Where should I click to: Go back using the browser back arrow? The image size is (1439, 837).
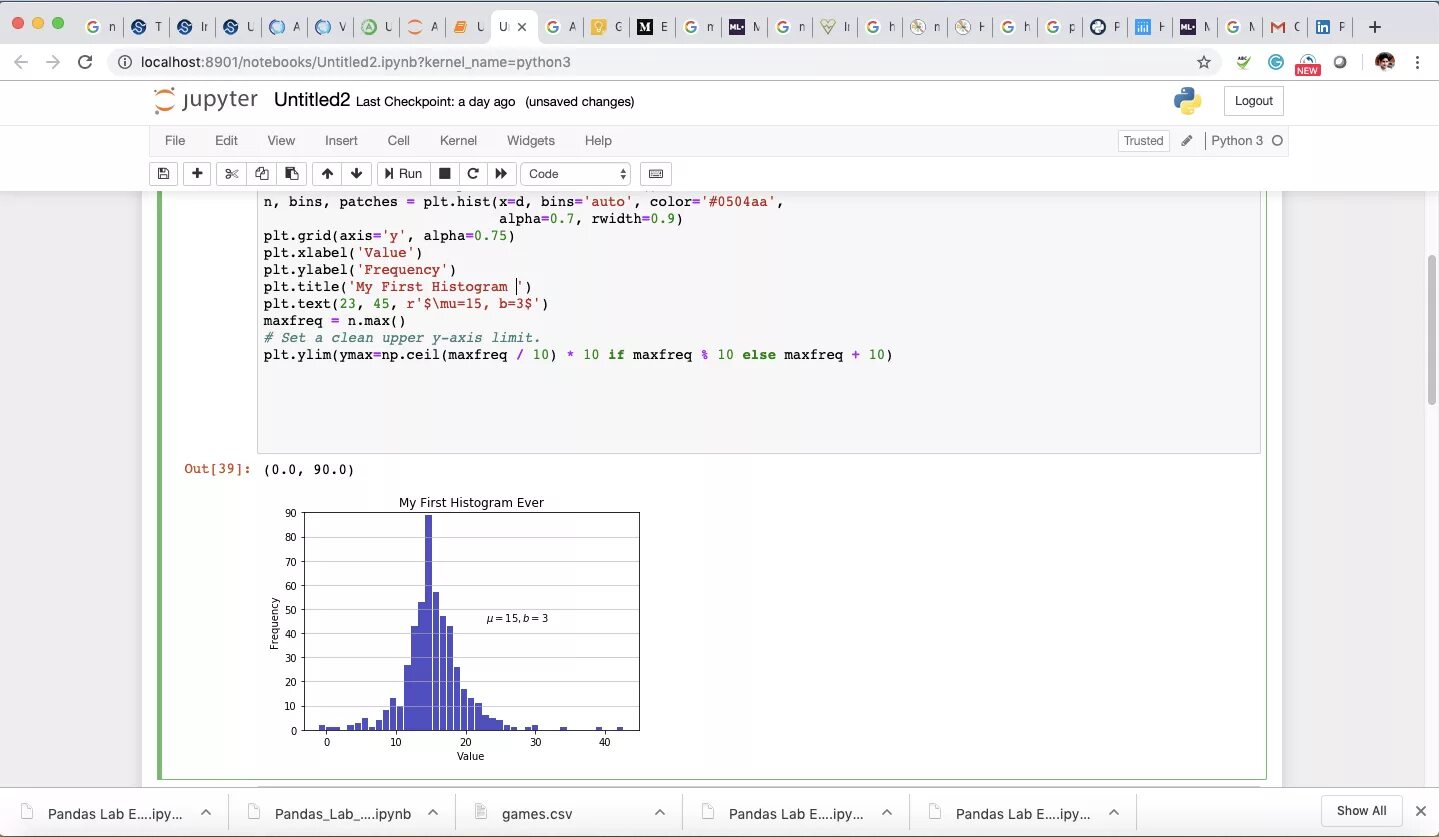pos(23,62)
